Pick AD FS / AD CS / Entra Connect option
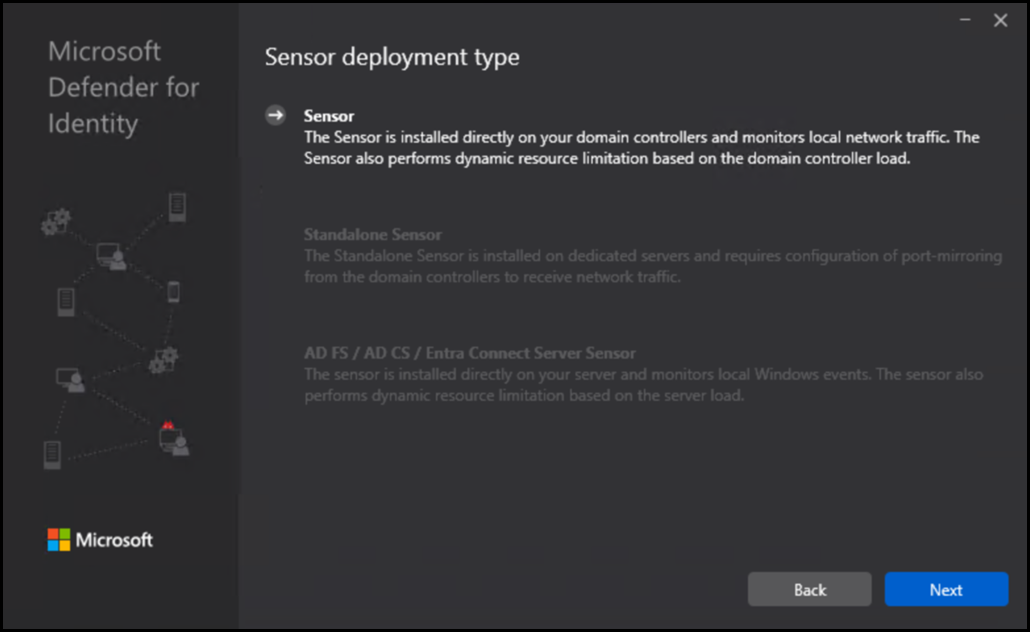The height and width of the screenshot is (632, 1030). click(x=469, y=353)
